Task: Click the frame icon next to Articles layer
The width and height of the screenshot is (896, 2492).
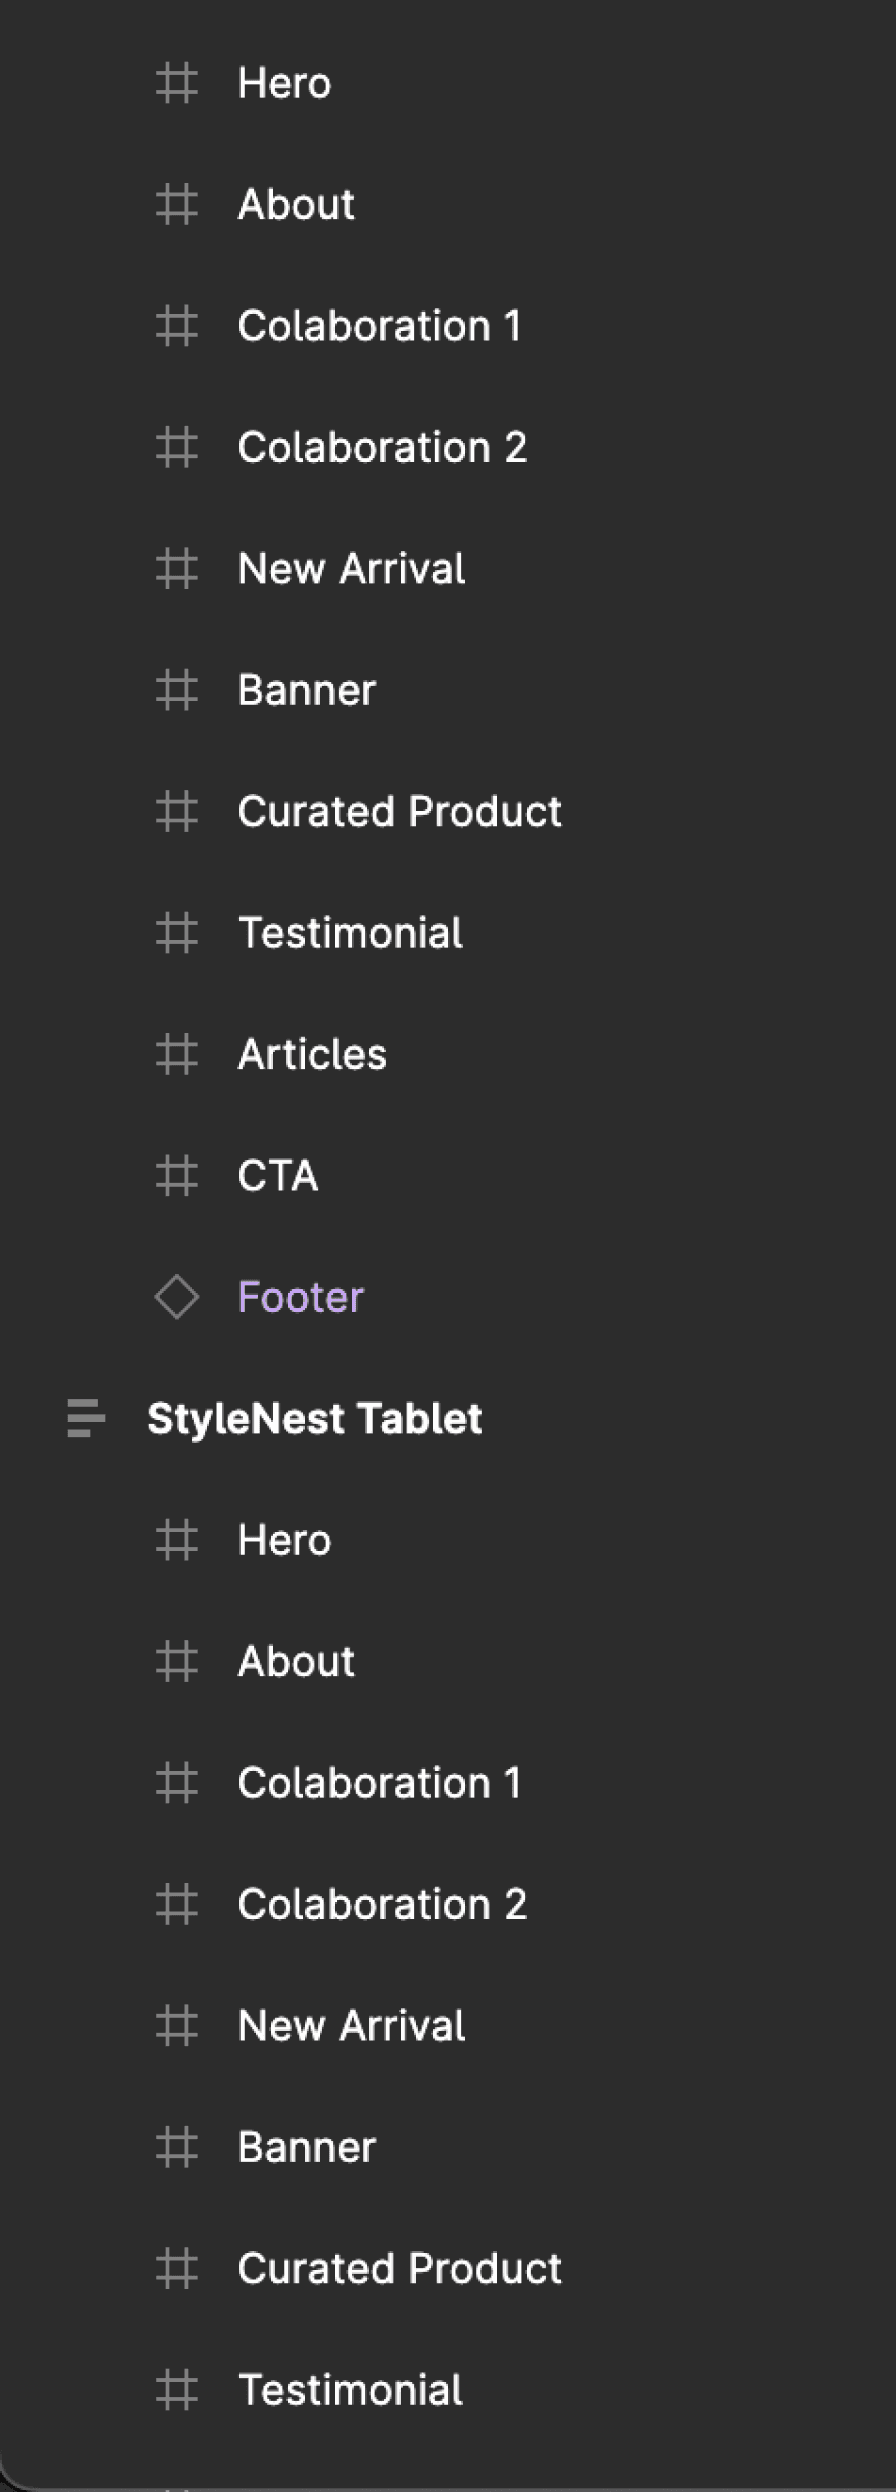Action: 177,1054
